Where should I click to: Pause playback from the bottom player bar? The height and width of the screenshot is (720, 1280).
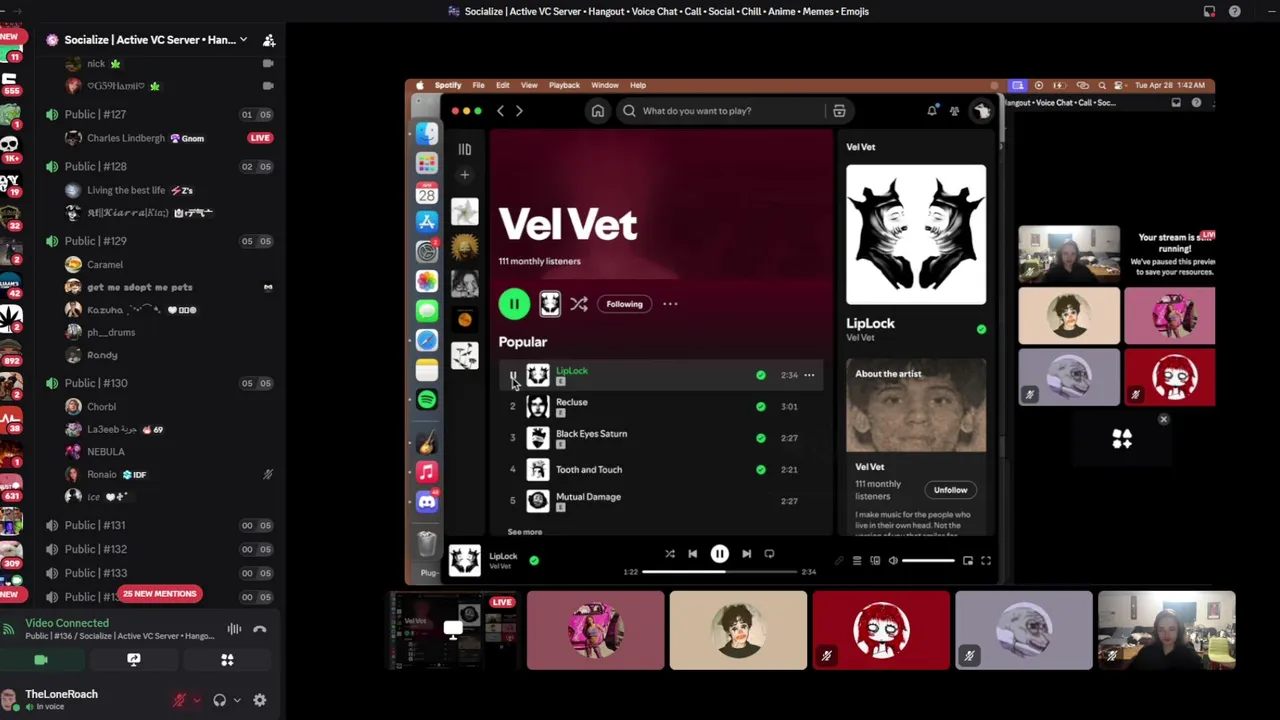point(719,554)
